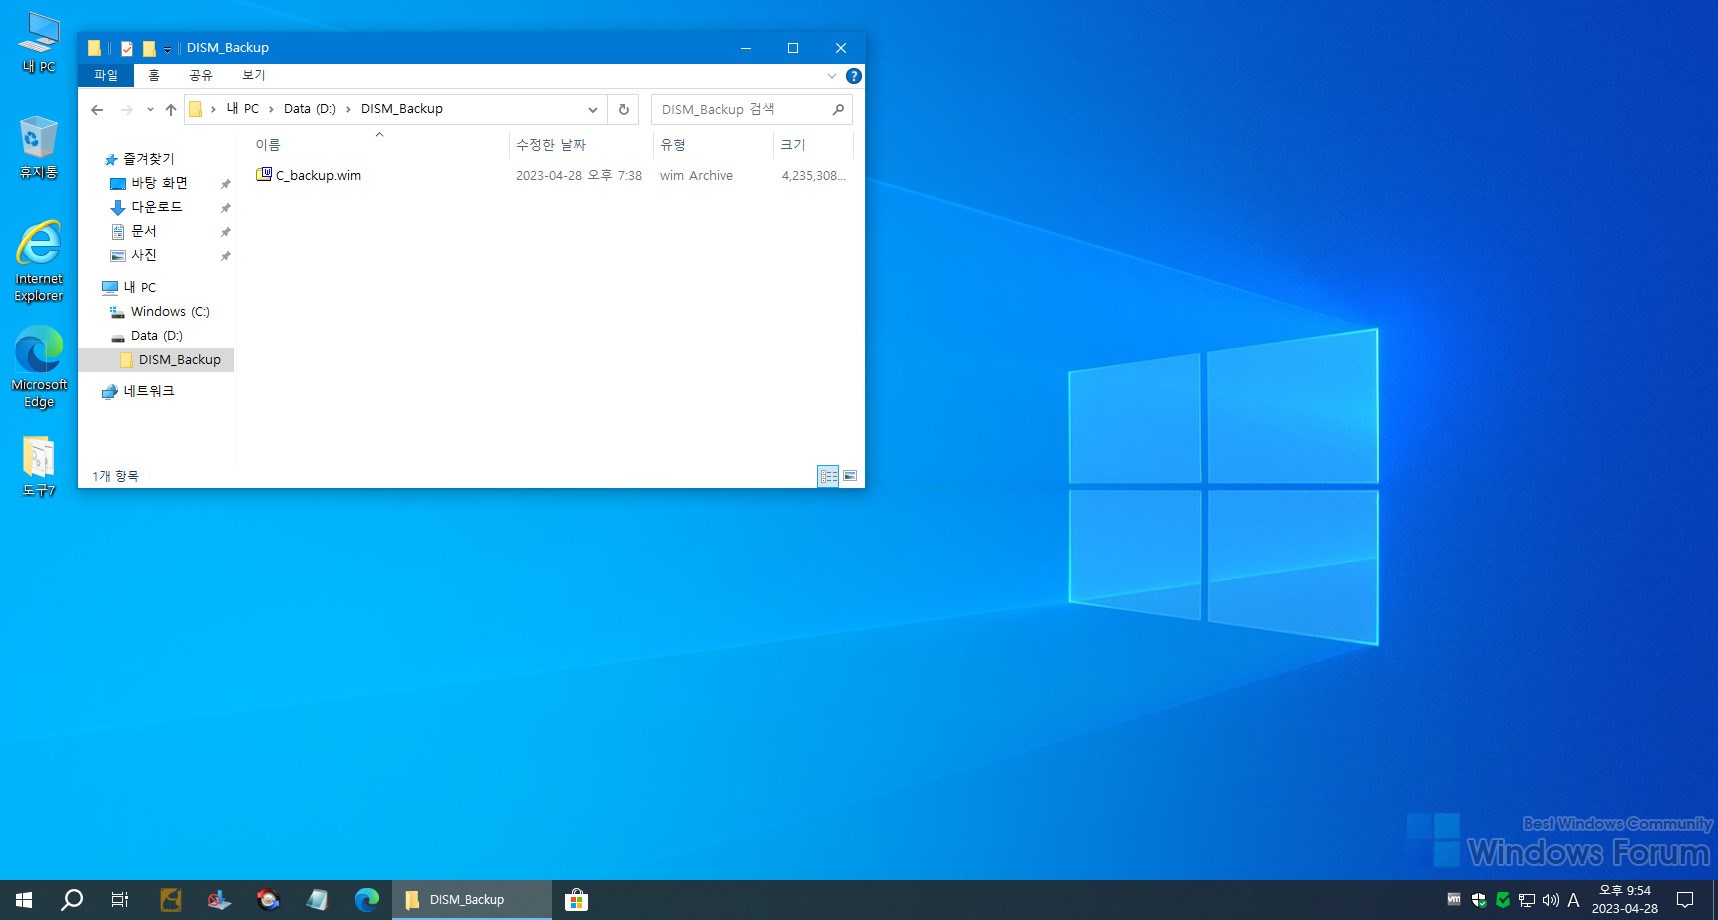Select 내 PC in navigation pane
1718x920 pixels.
[139, 288]
